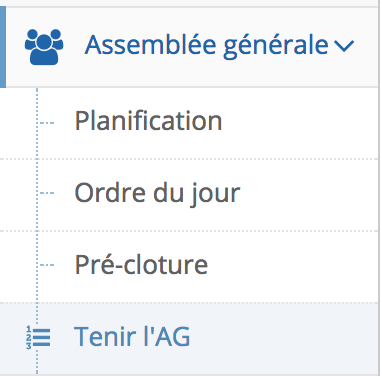This screenshot has width=382, height=376.
Task: Click the word Assemblée in the header
Action: pyautogui.click(x=151, y=44)
